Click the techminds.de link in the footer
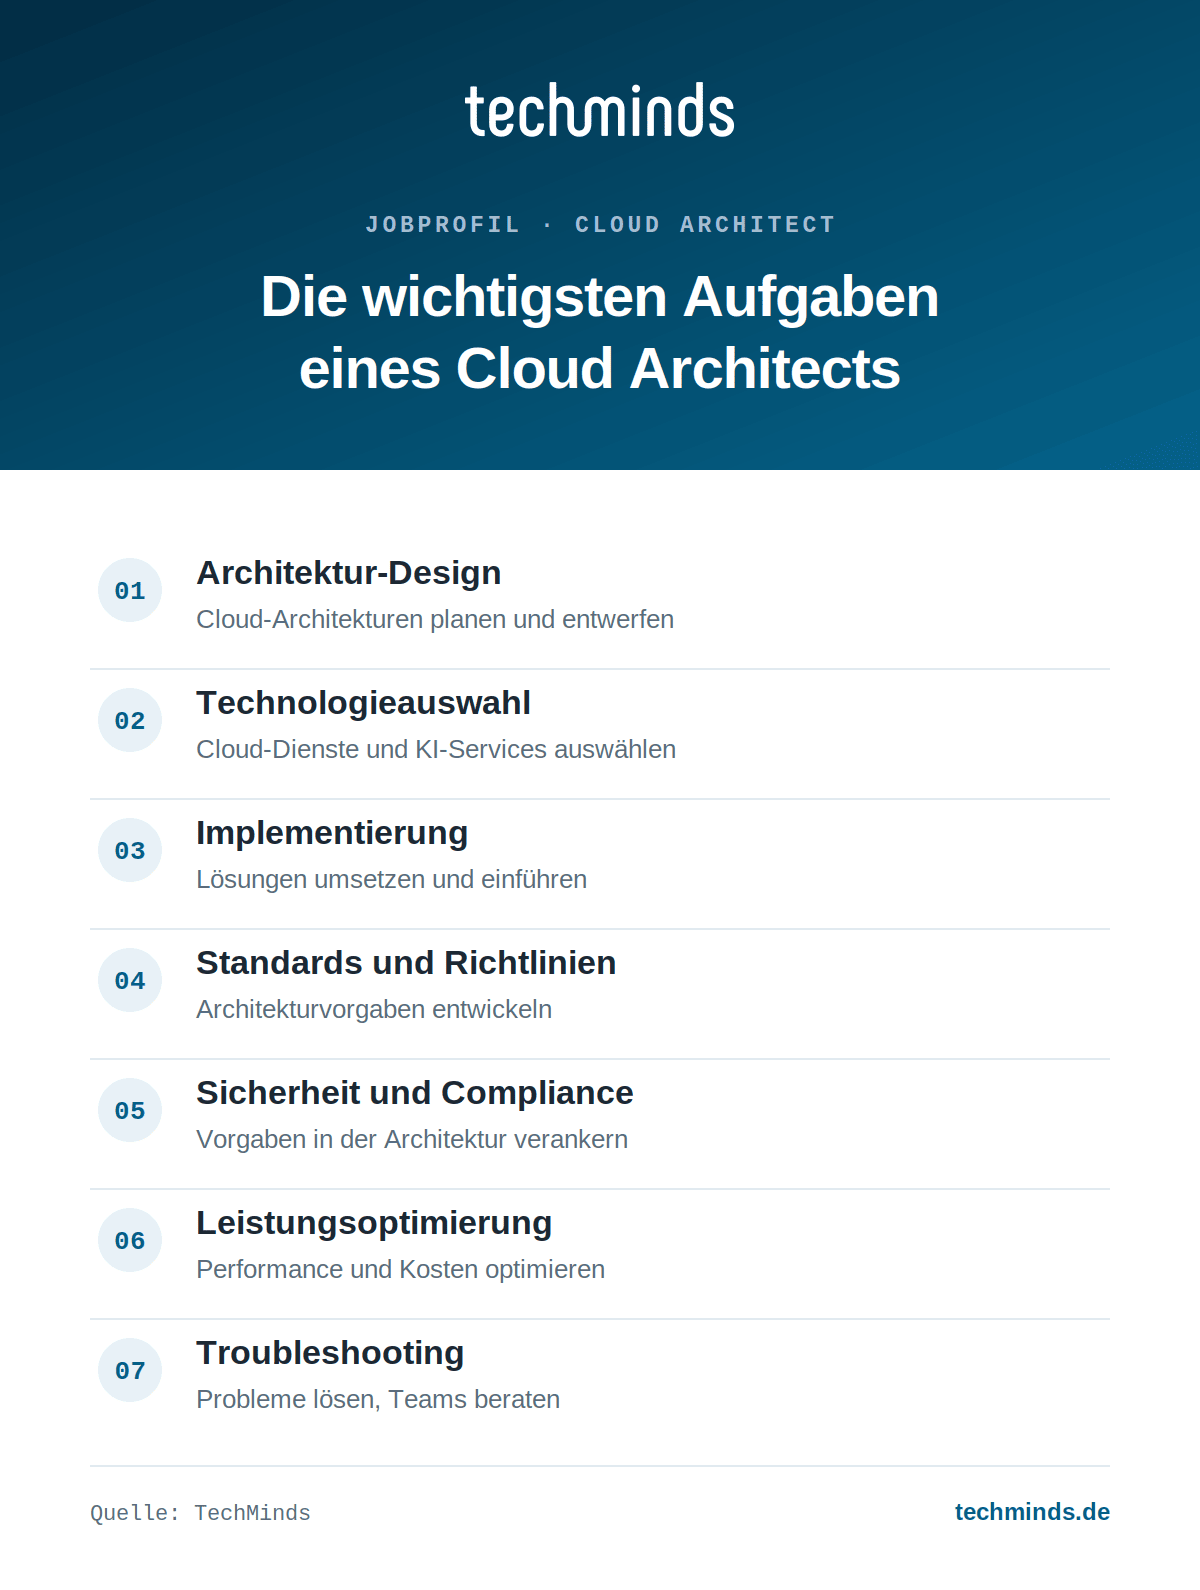The width and height of the screenshot is (1200, 1590). 1032,1512
